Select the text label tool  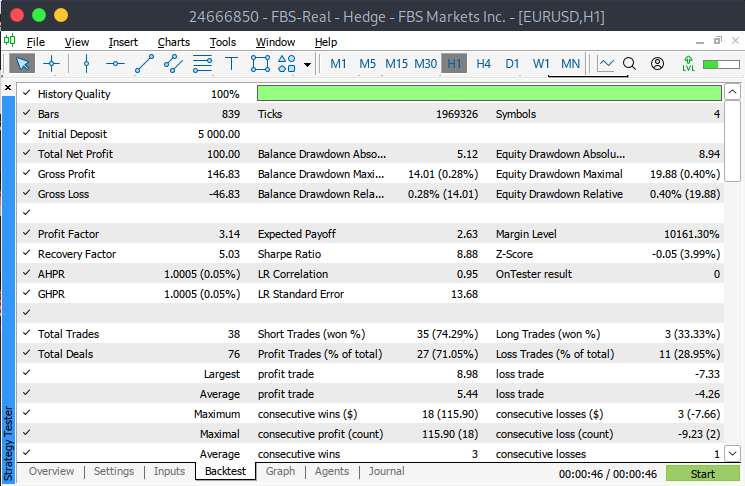point(231,63)
